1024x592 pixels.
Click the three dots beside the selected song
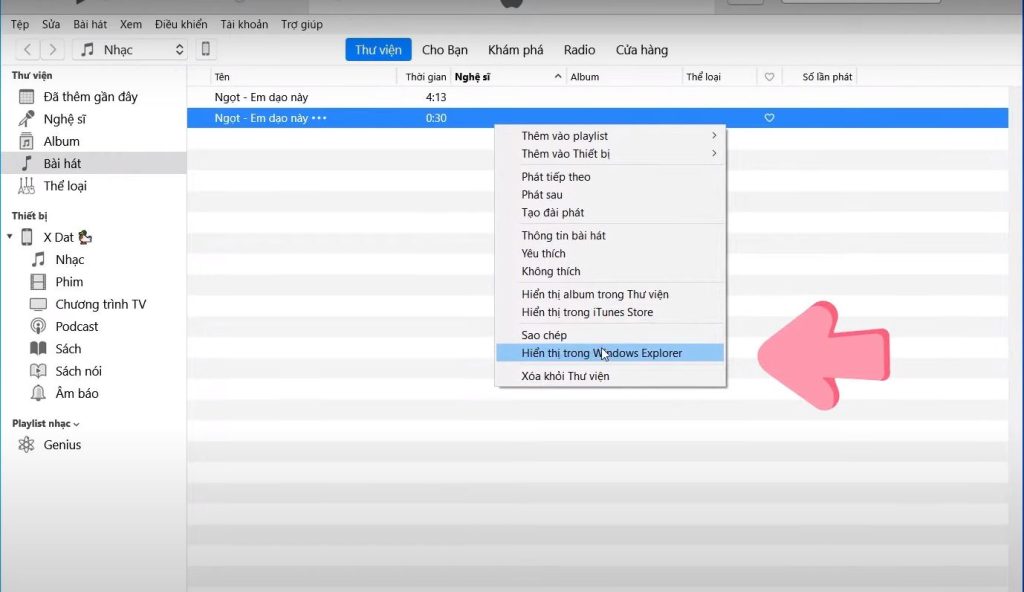click(x=319, y=118)
